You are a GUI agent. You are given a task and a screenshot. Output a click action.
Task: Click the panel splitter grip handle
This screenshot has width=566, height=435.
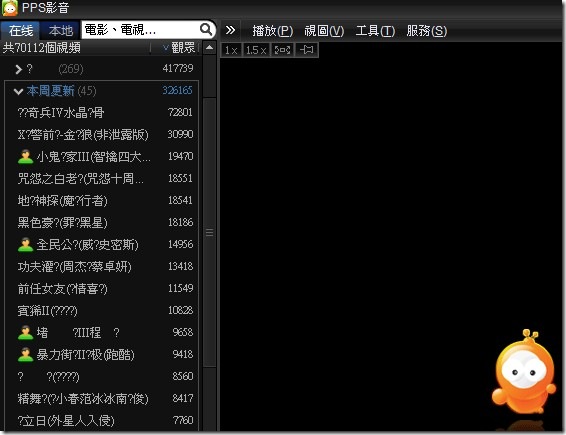tap(209, 233)
